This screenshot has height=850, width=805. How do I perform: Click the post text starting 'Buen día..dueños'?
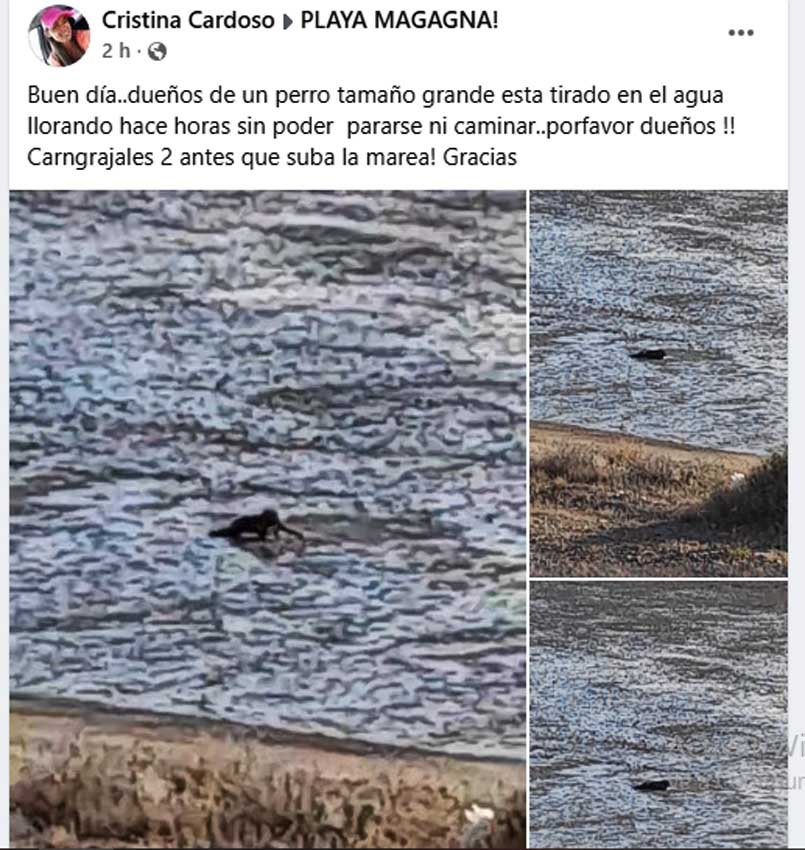381,126
